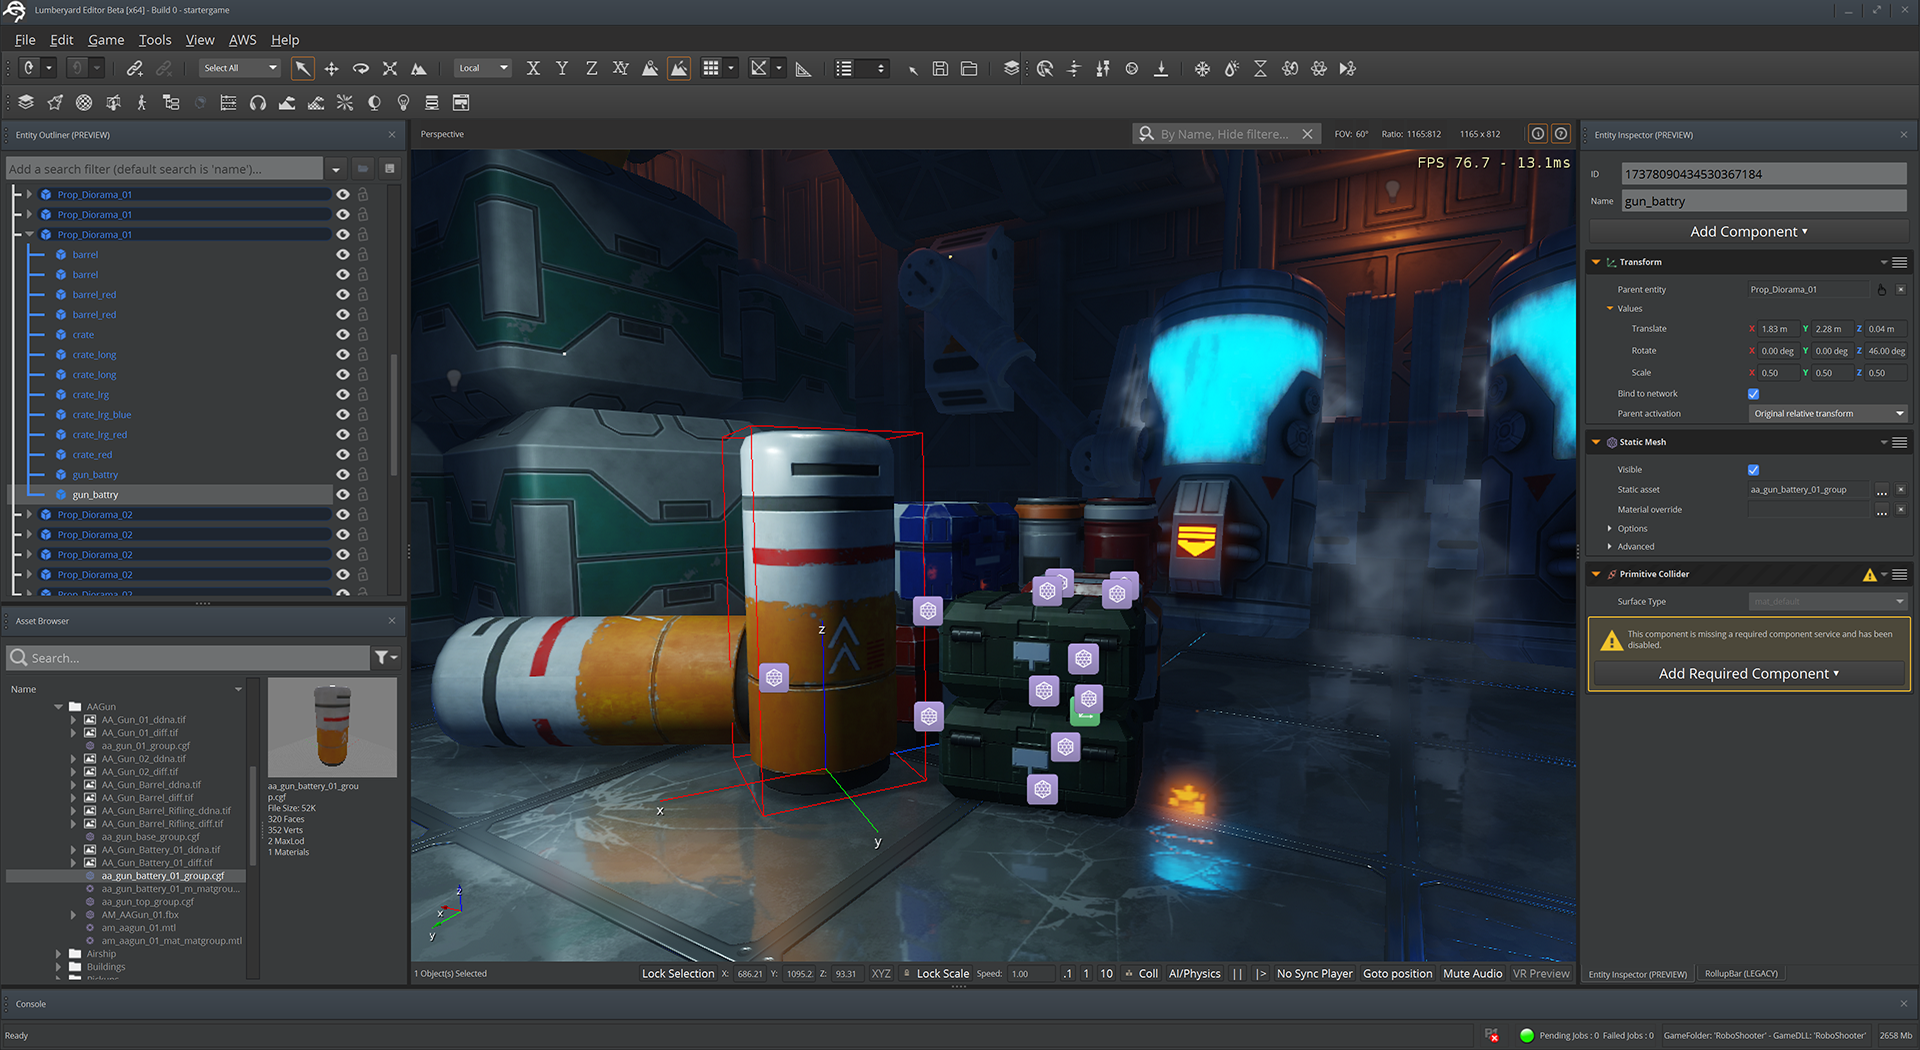This screenshot has width=1920, height=1050.
Task: Open the Tools menu
Action: (155, 40)
